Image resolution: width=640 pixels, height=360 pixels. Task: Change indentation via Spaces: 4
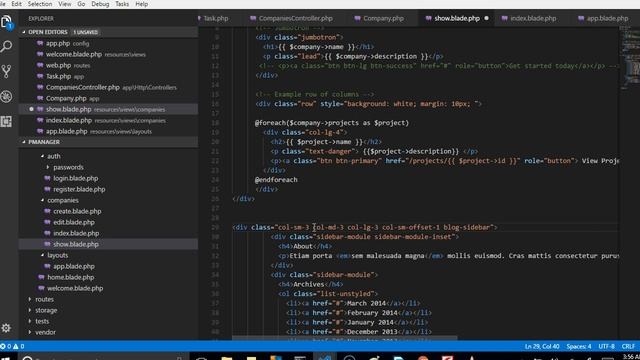(x=578, y=347)
